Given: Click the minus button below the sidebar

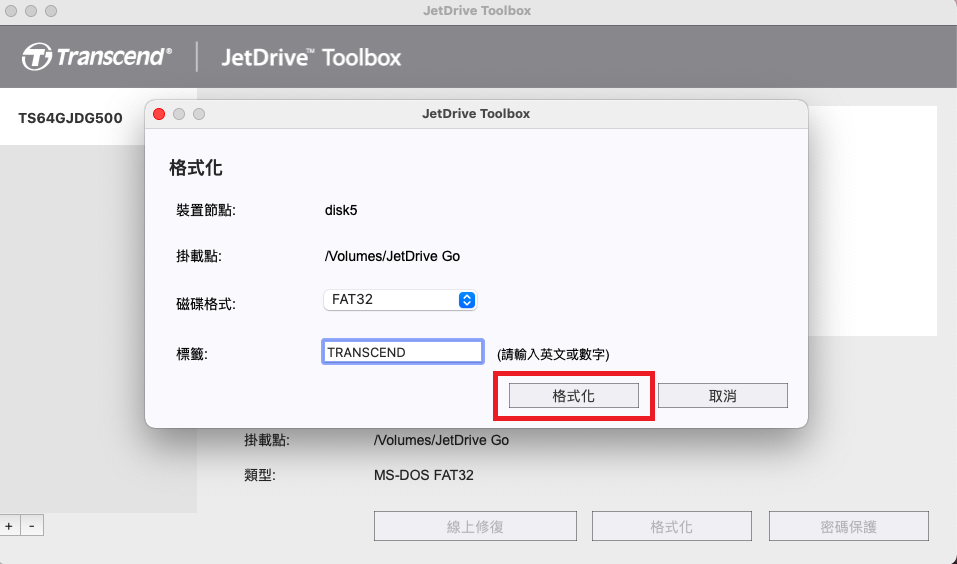Looking at the screenshot, I should 32,526.
